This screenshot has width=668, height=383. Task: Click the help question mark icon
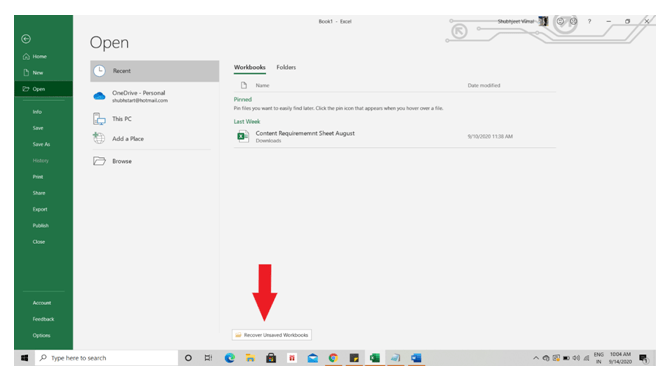point(590,21)
